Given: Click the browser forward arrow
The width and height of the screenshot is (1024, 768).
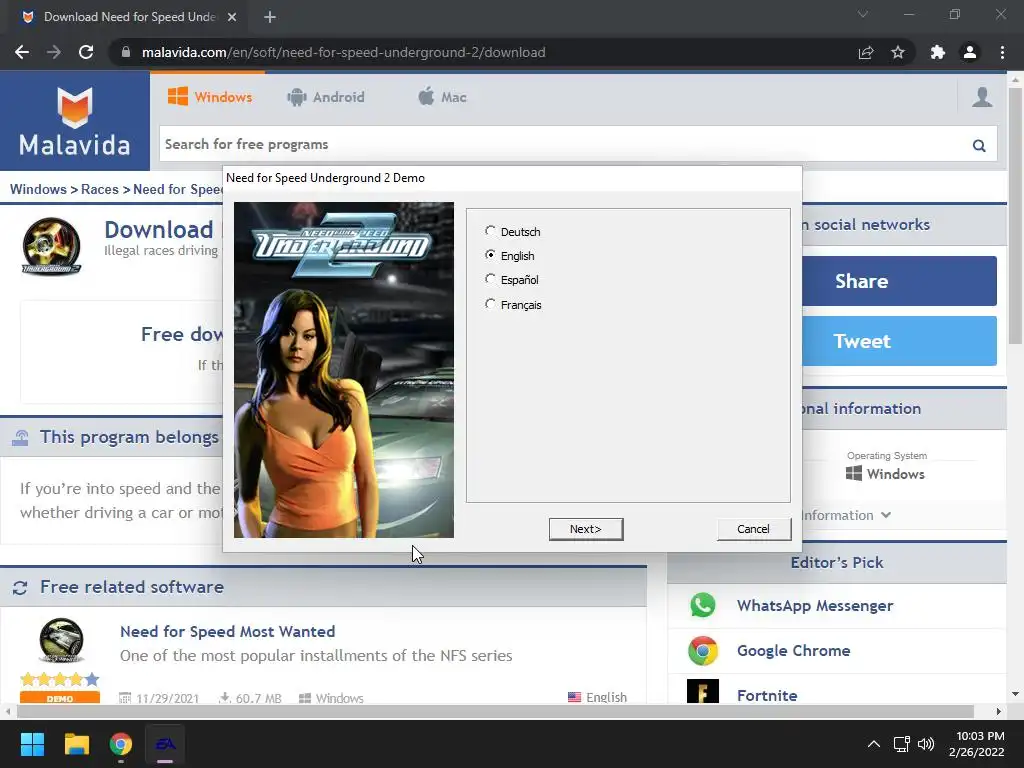Looking at the screenshot, I should [x=54, y=52].
